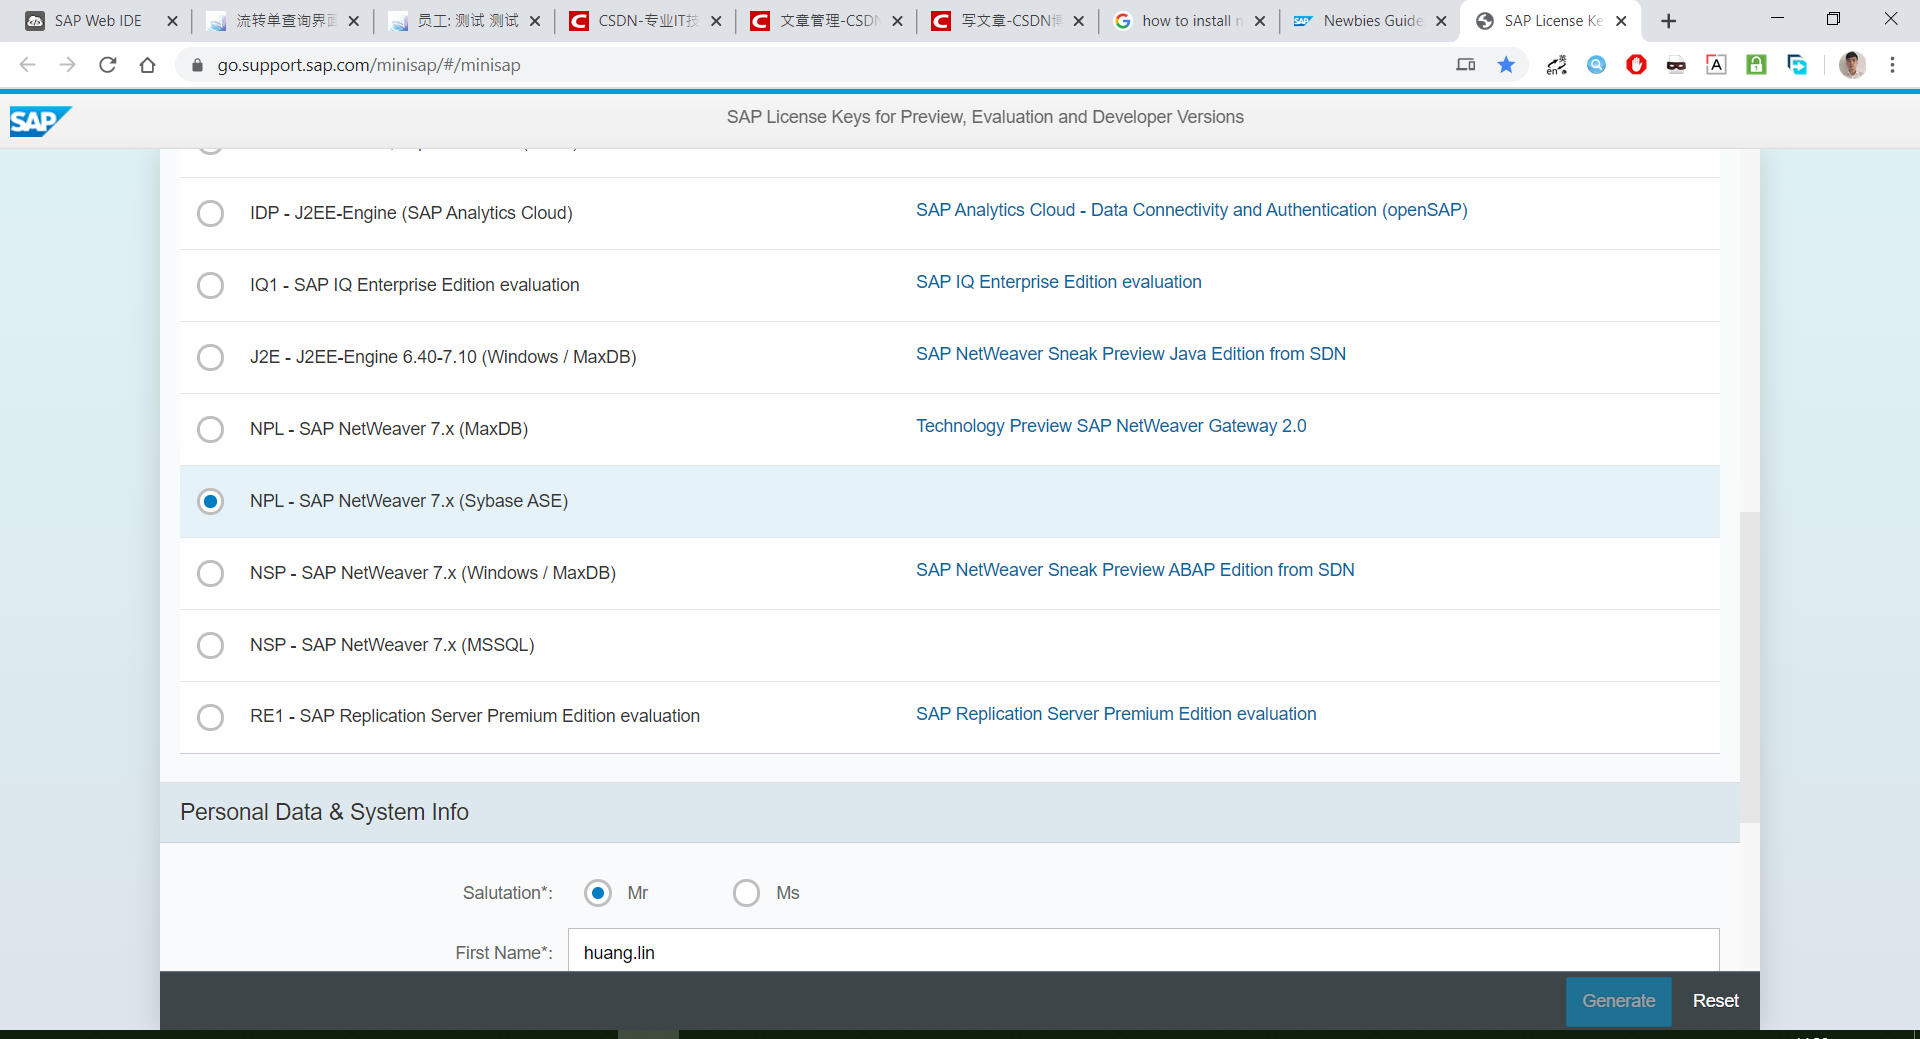Switch to how to install tab
Viewport: 1920px width, 1039px height.
click(1190, 21)
